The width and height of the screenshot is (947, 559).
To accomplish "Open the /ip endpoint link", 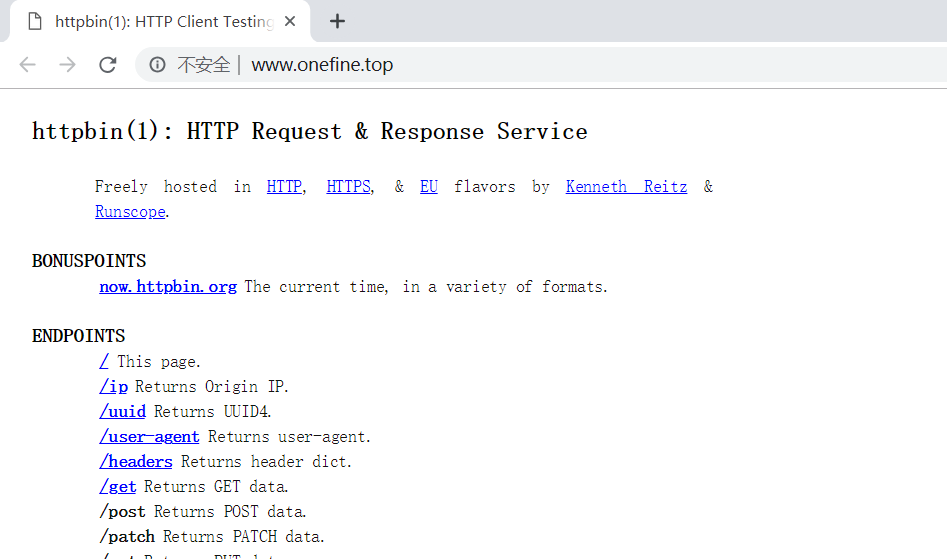I will tap(114, 387).
